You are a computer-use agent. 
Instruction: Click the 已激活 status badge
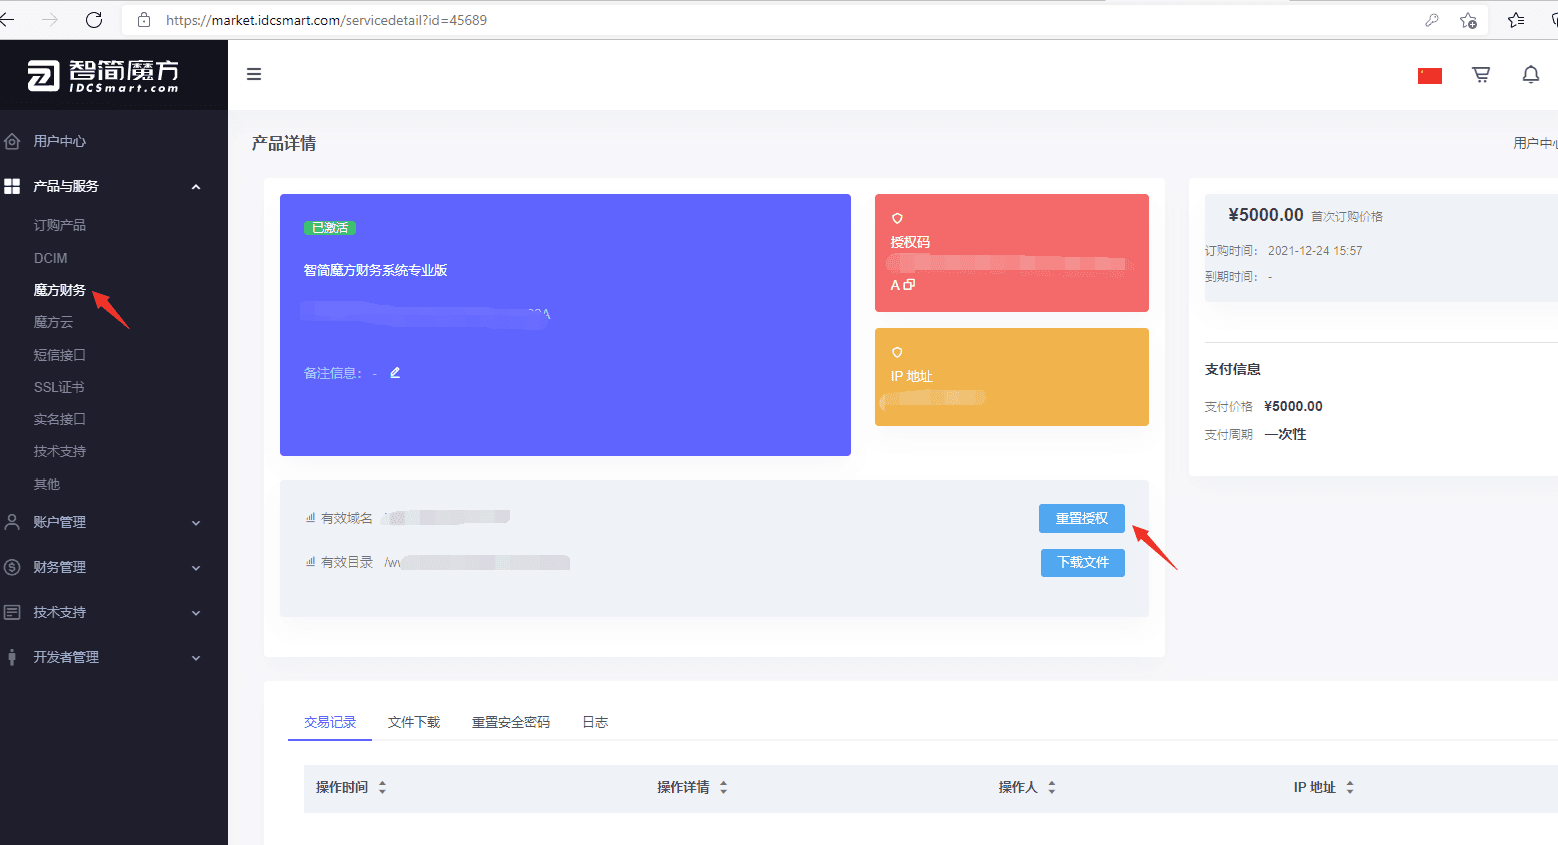click(x=330, y=228)
